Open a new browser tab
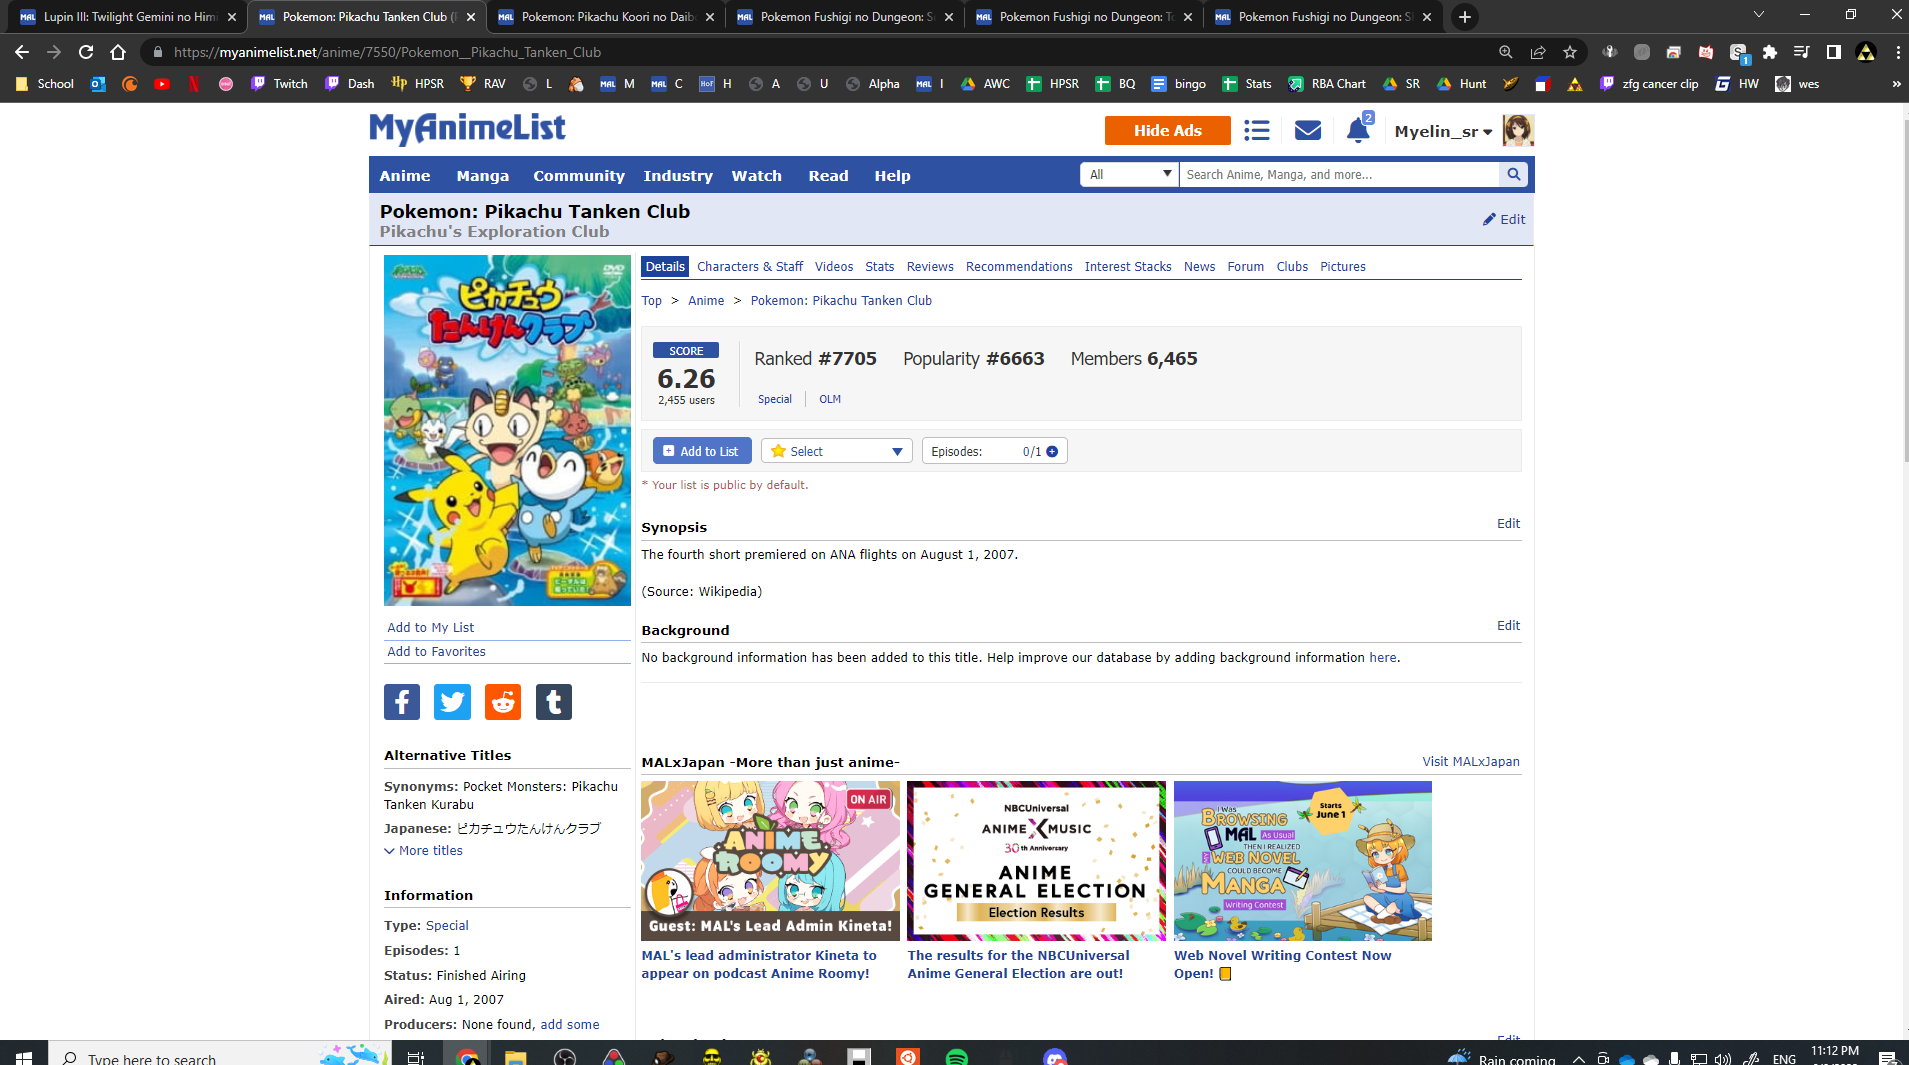Screen dimensions: 1909x1065 [1465, 17]
